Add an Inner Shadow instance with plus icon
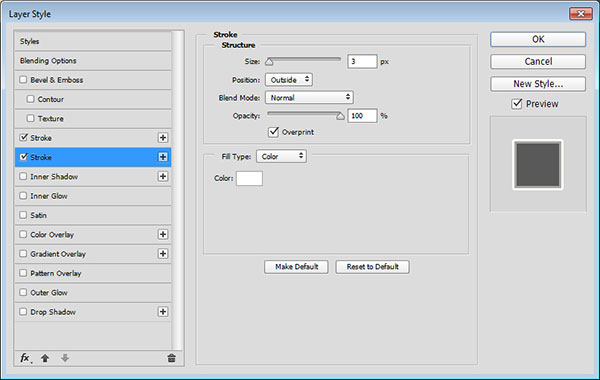Image resolution: width=600 pixels, height=380 pixels. (163, 176)
